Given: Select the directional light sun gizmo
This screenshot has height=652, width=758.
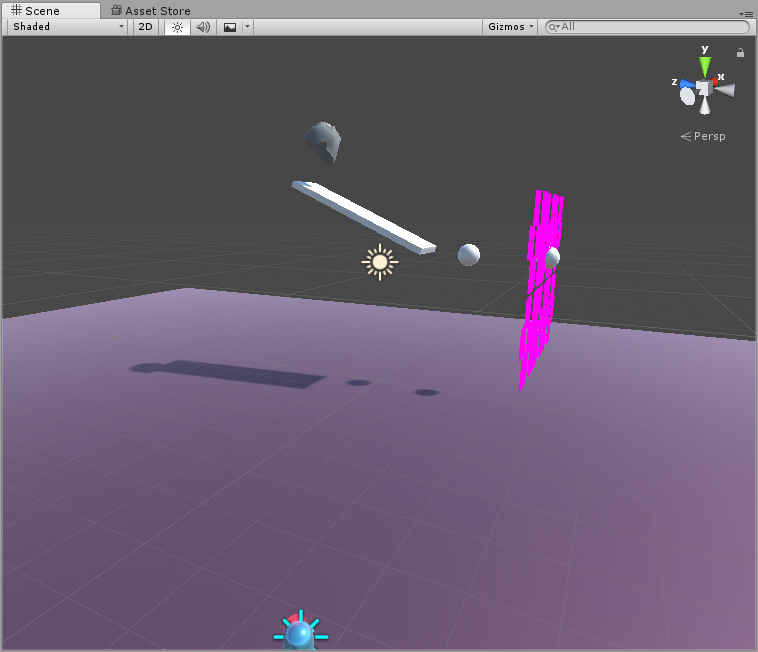Looking at the screenshot, I should tap(380, 262).
